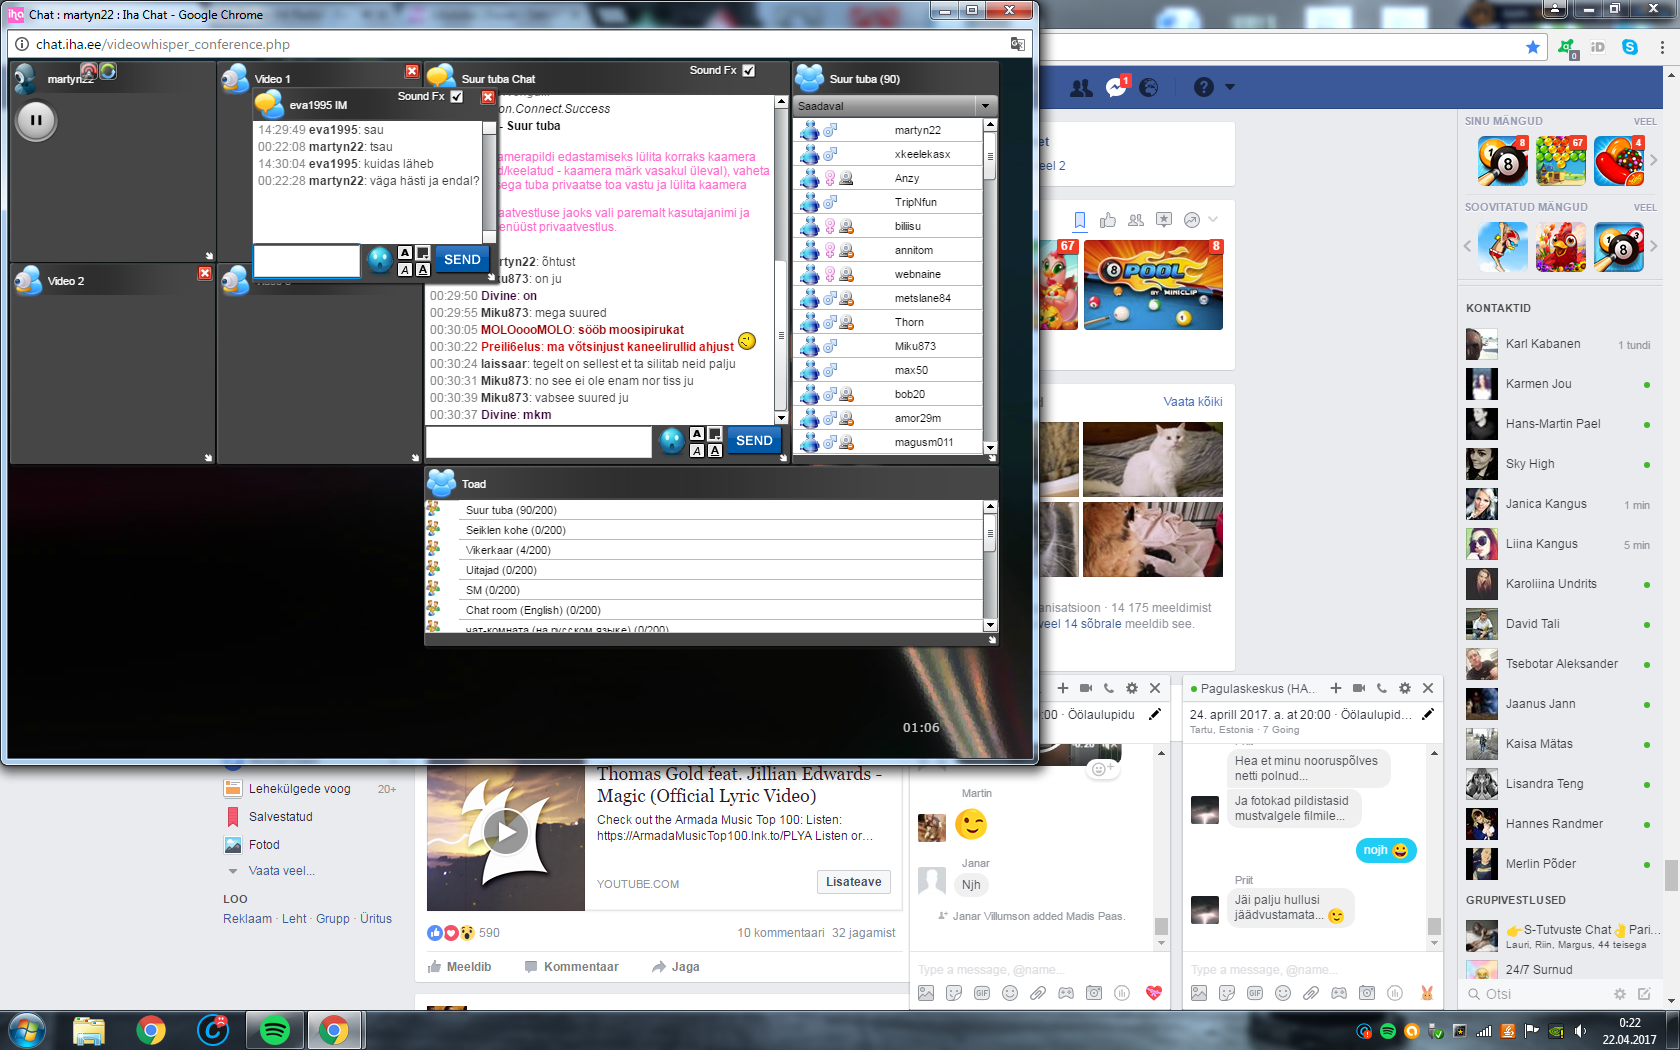Like the post with Meeldib
The width and height of the screenshot is (1680, 1050).
[459, 967]
